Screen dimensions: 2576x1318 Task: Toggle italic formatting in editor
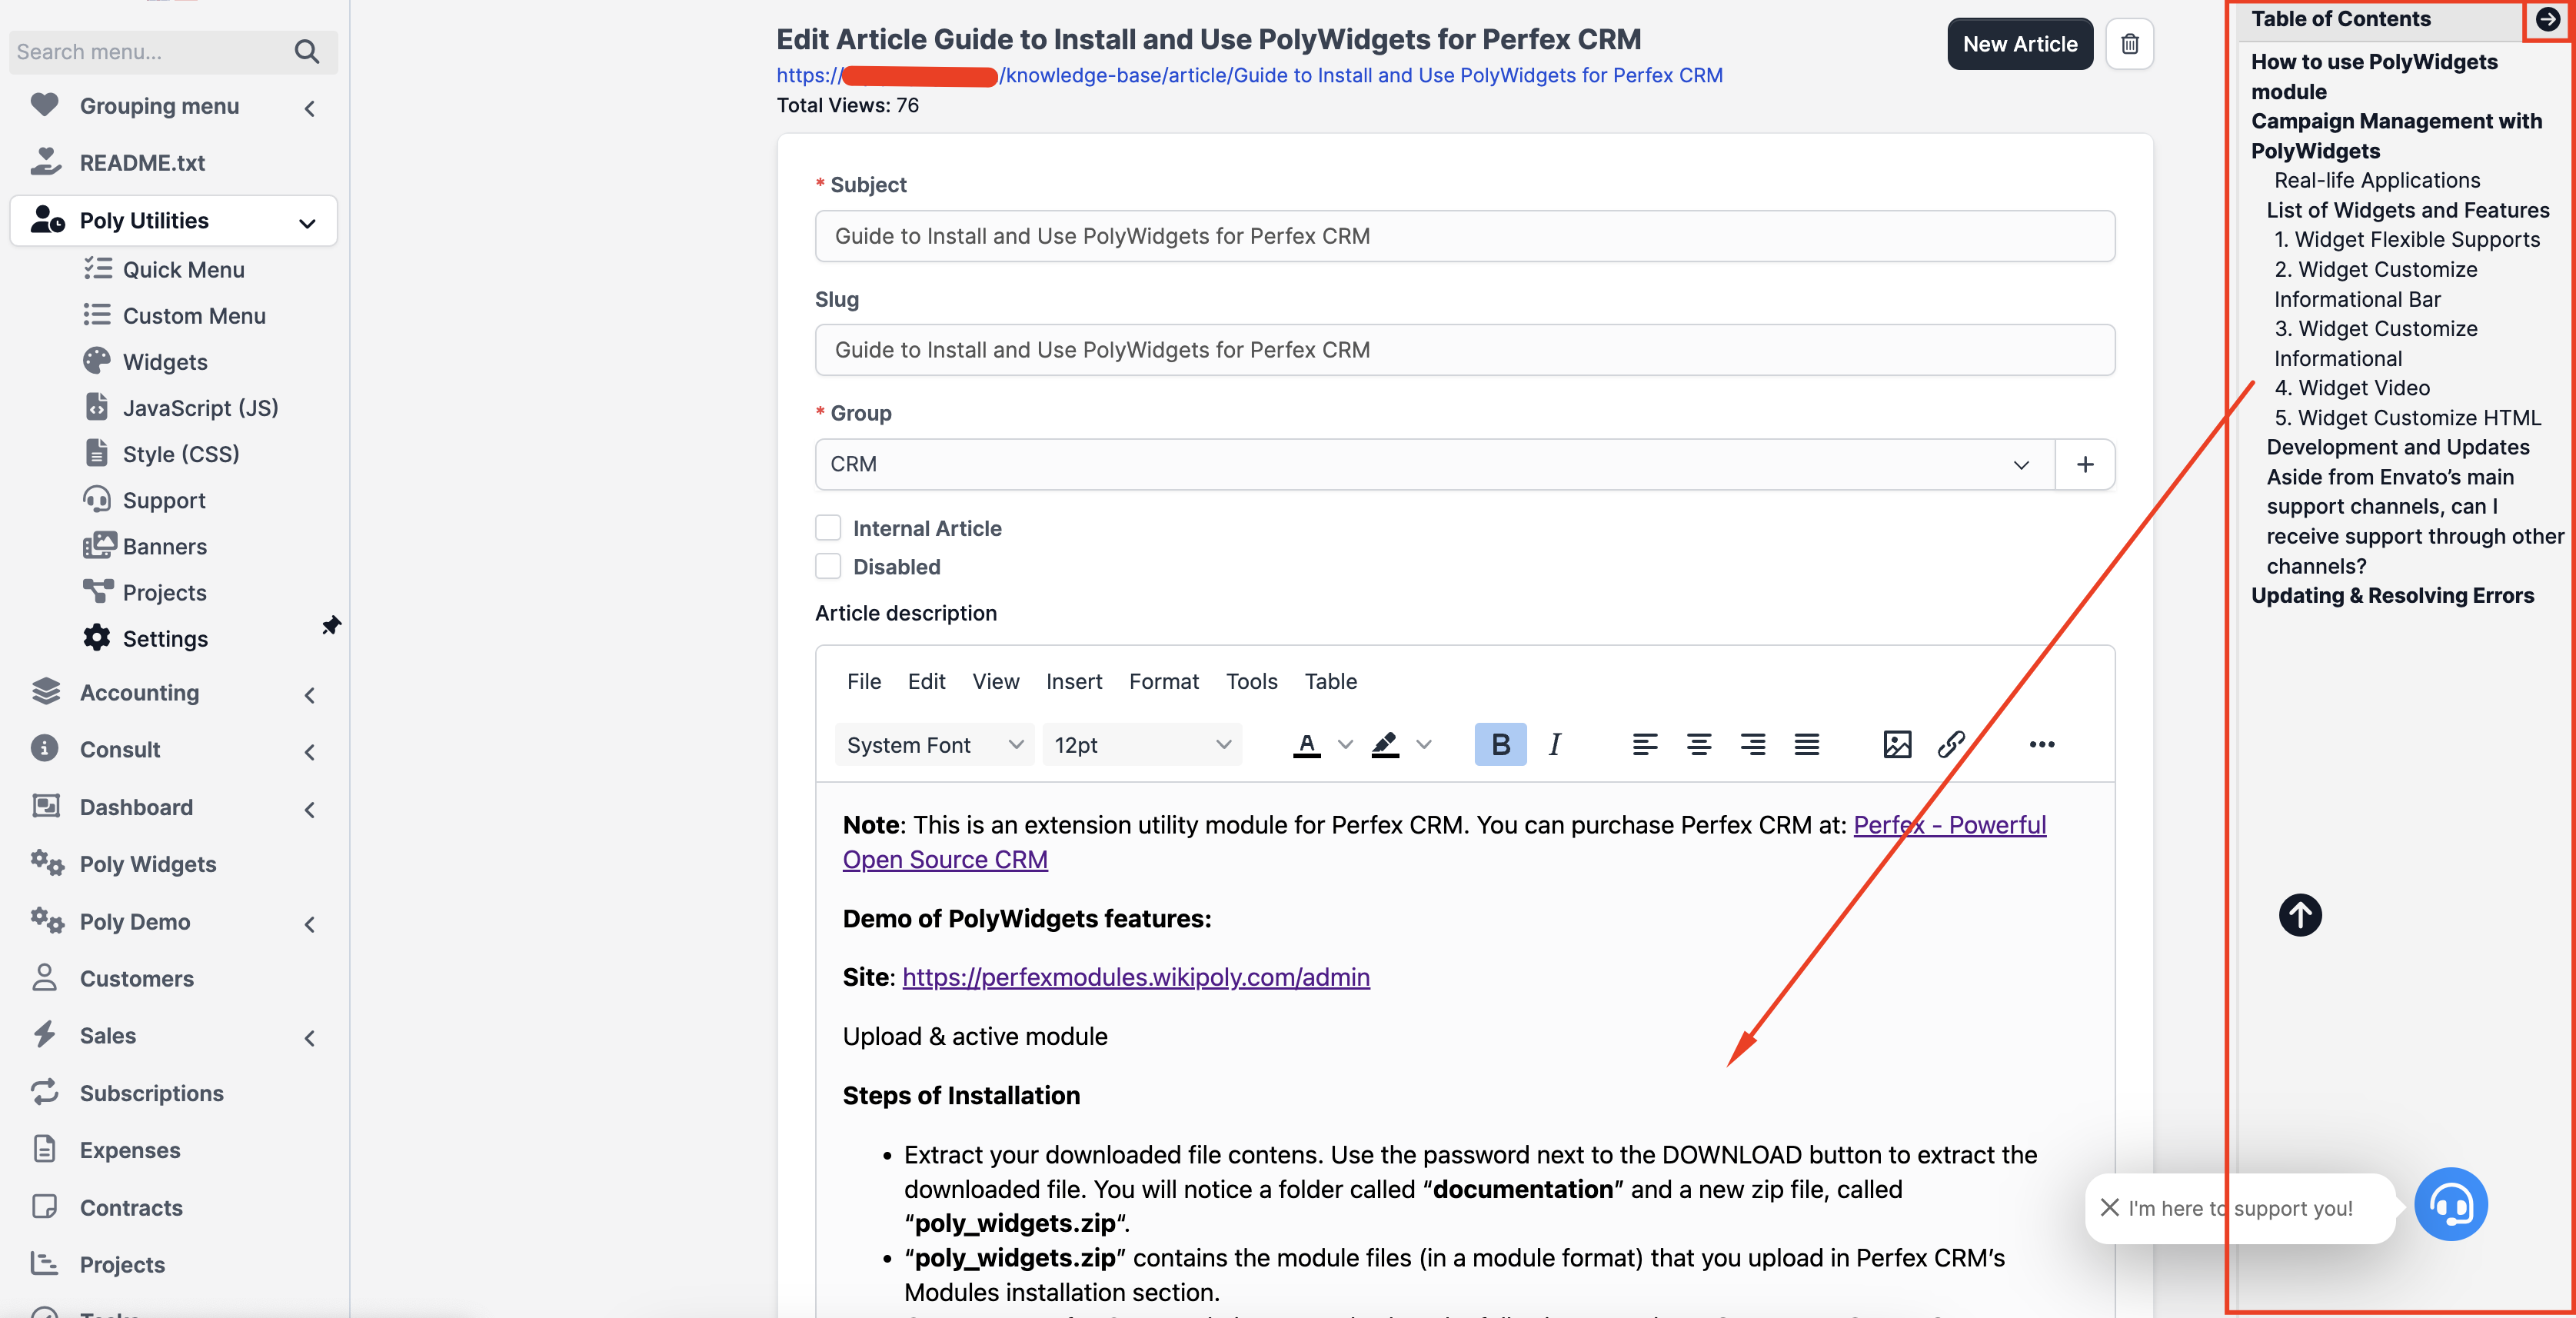coord(1554,744)
